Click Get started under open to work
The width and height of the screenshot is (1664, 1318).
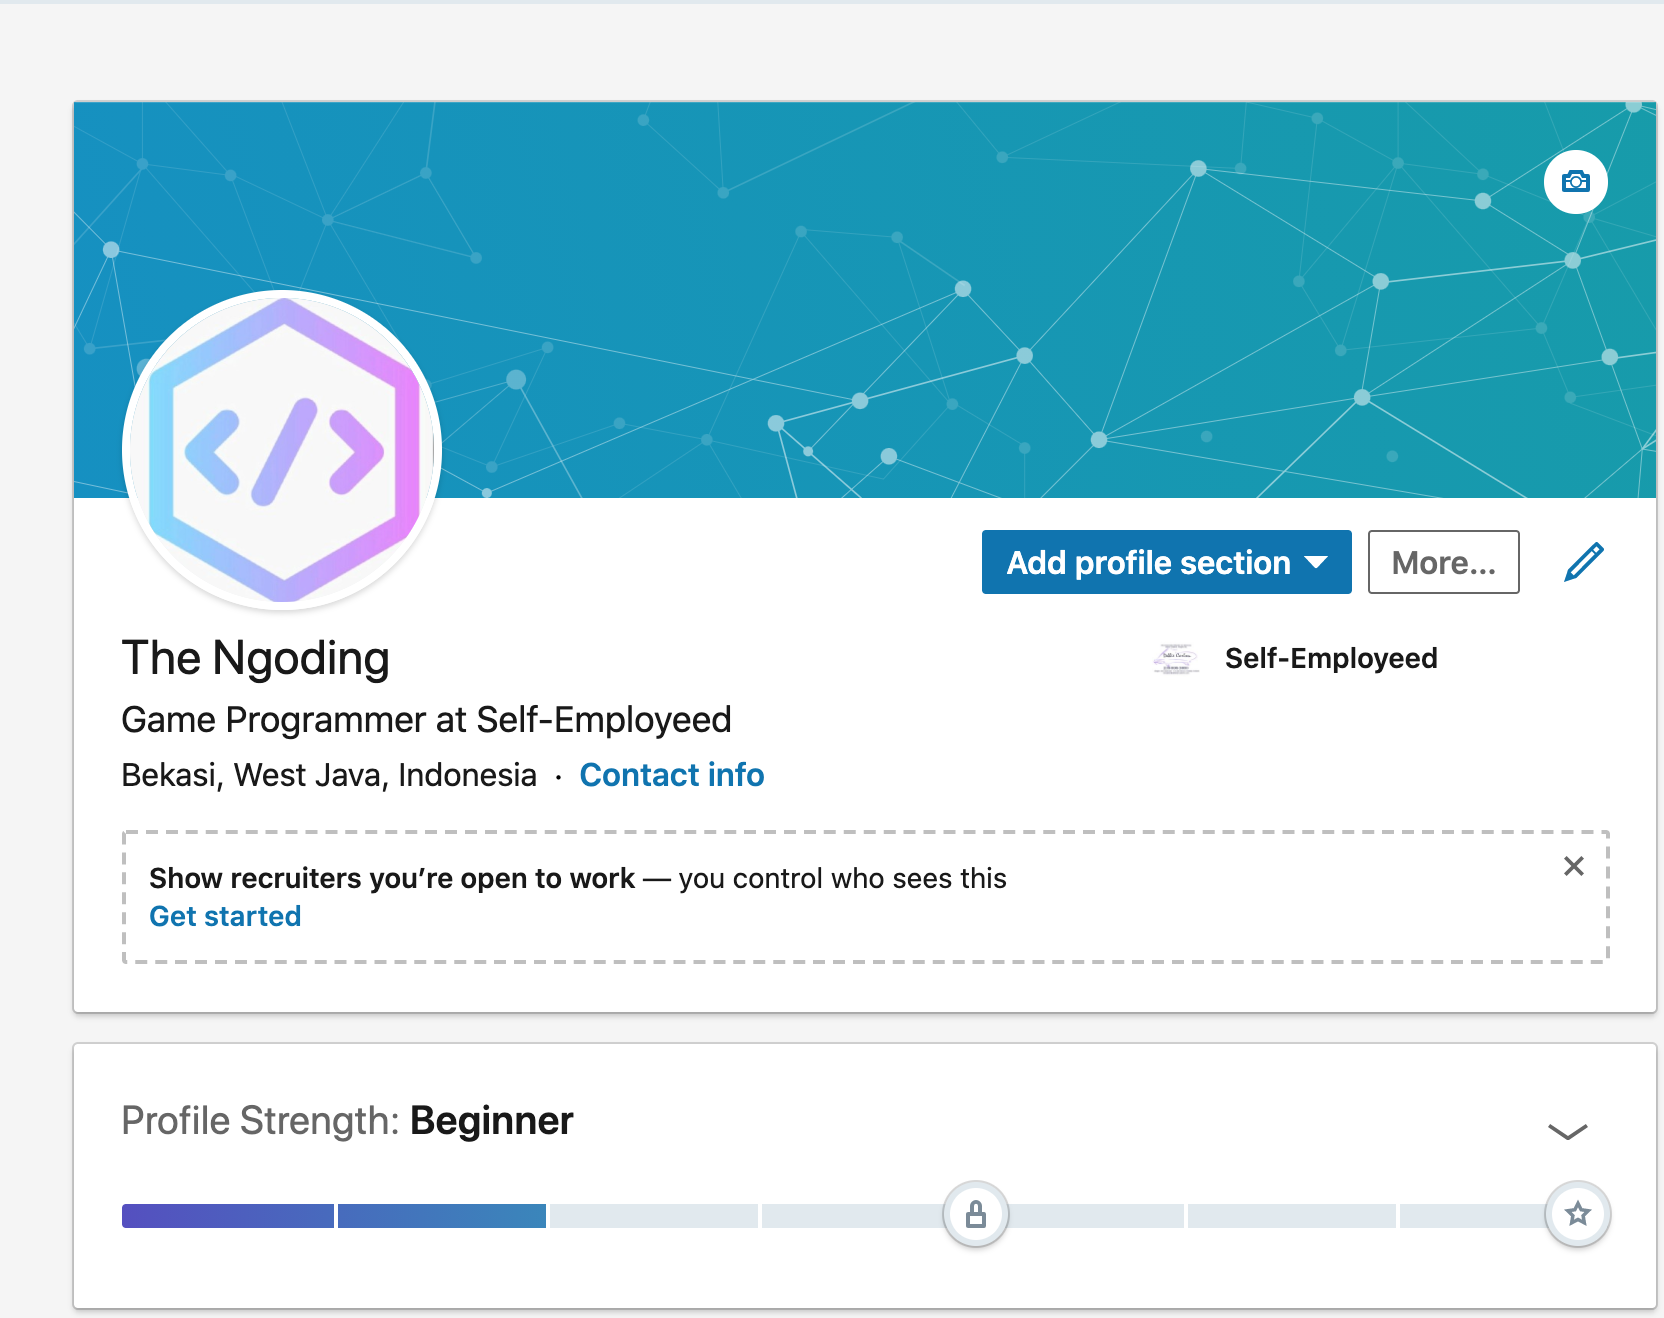225,915
